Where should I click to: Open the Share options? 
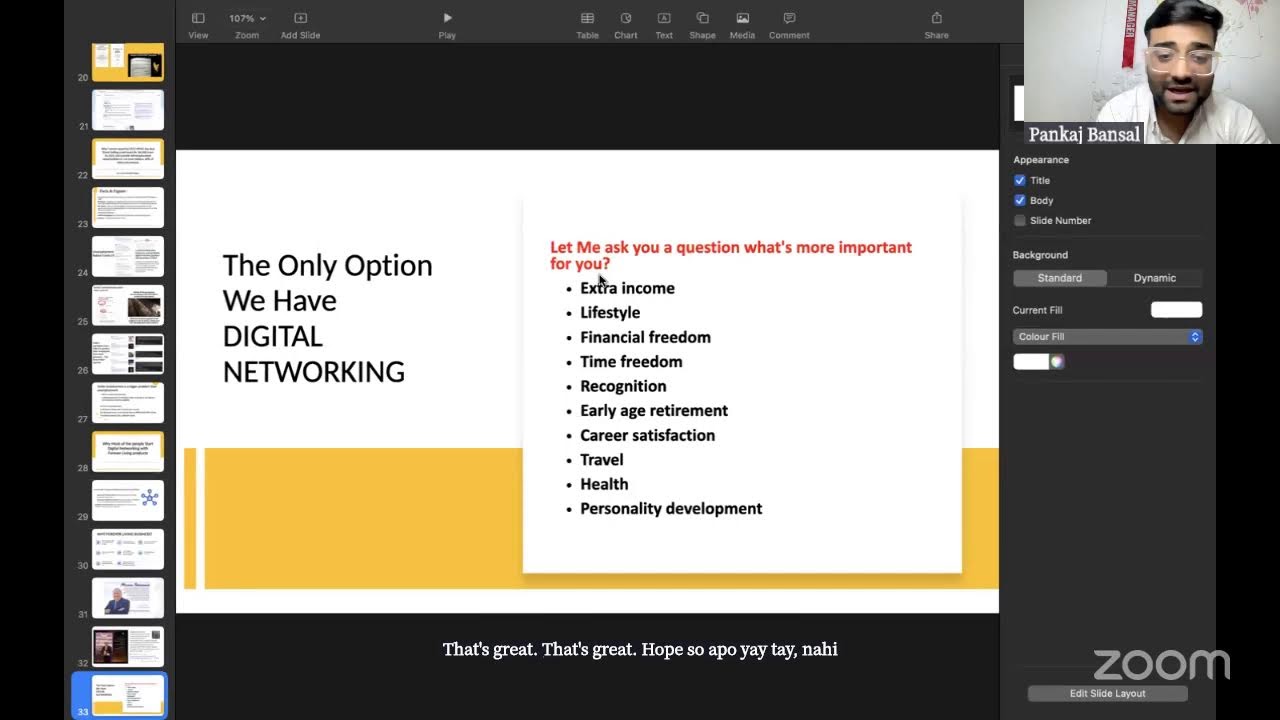936,25
